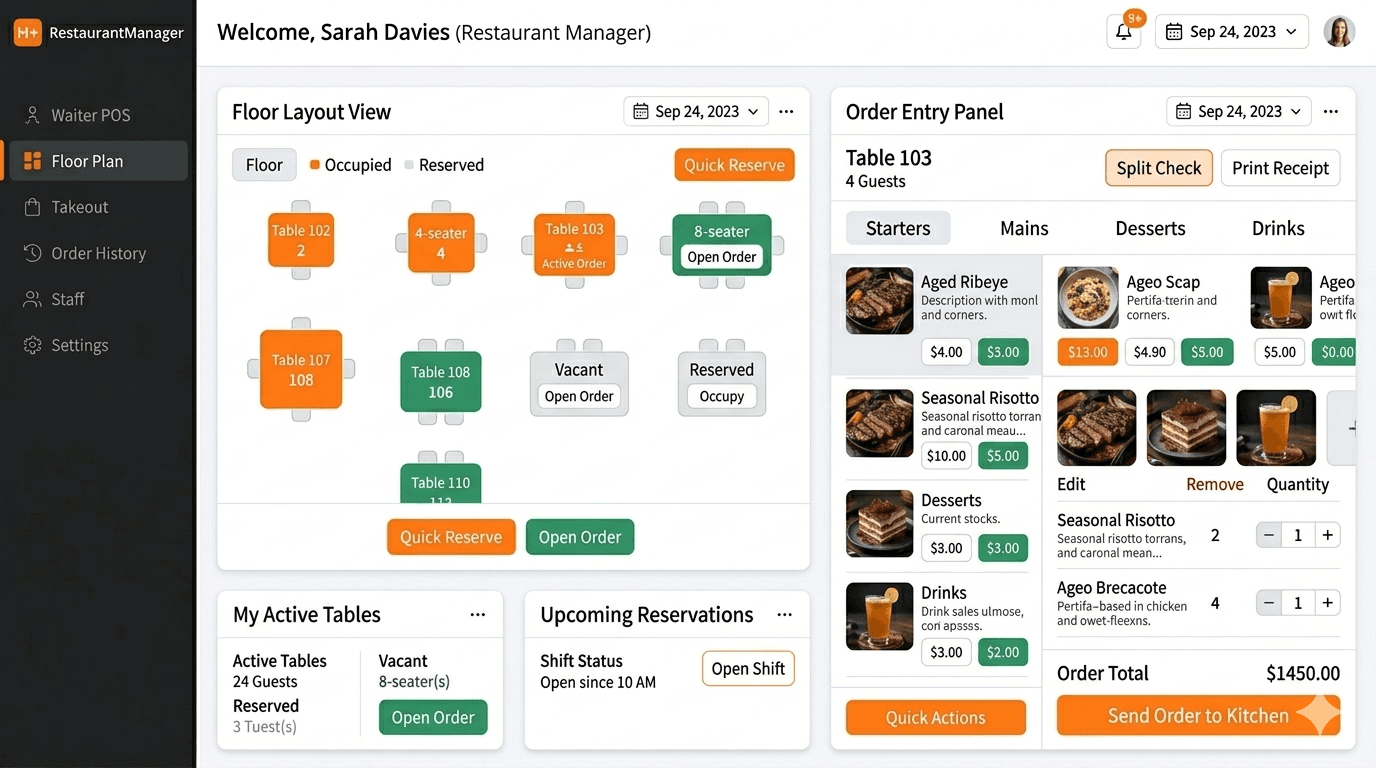The width and height of the screenshot is (1376, 768).
Task: Click the Aged Ribeye food thumbnail
Action: pos(879,300)
